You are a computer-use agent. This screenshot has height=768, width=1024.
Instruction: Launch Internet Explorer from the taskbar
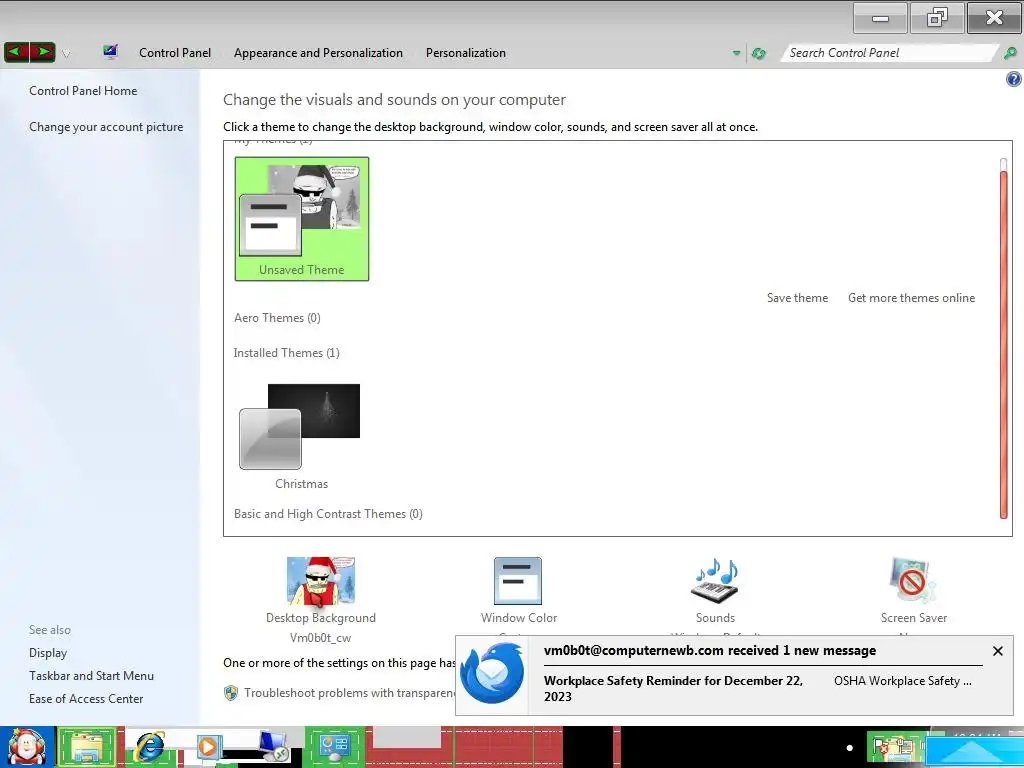[150, 747]
